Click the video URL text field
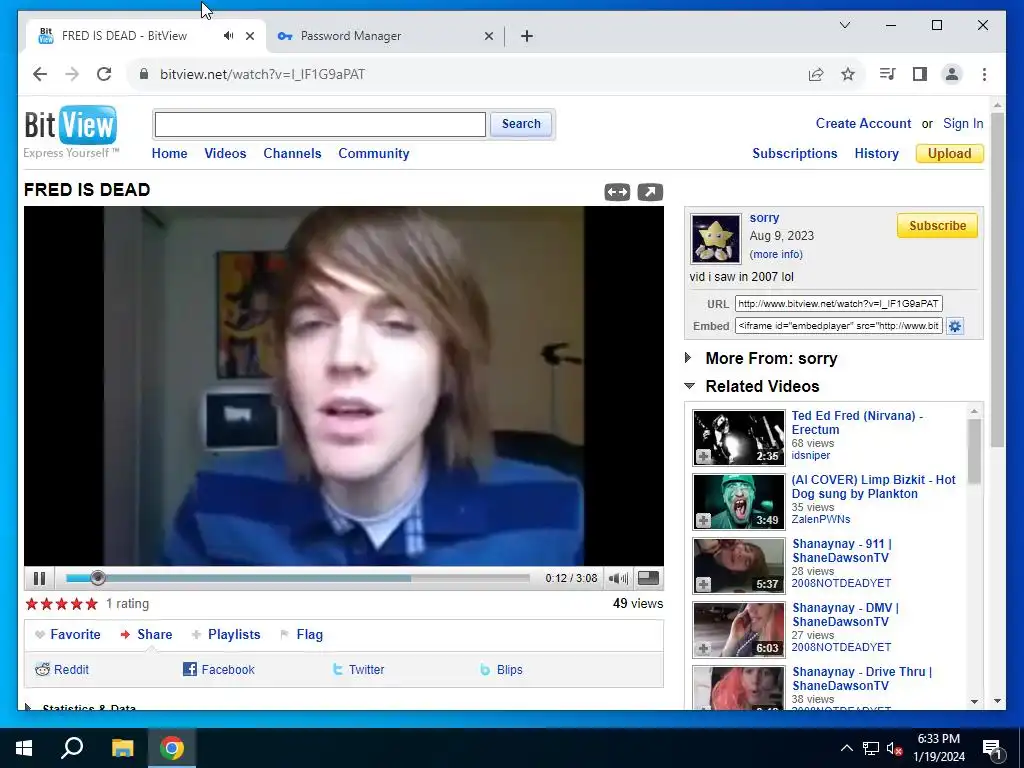 [x=839, y=304]
